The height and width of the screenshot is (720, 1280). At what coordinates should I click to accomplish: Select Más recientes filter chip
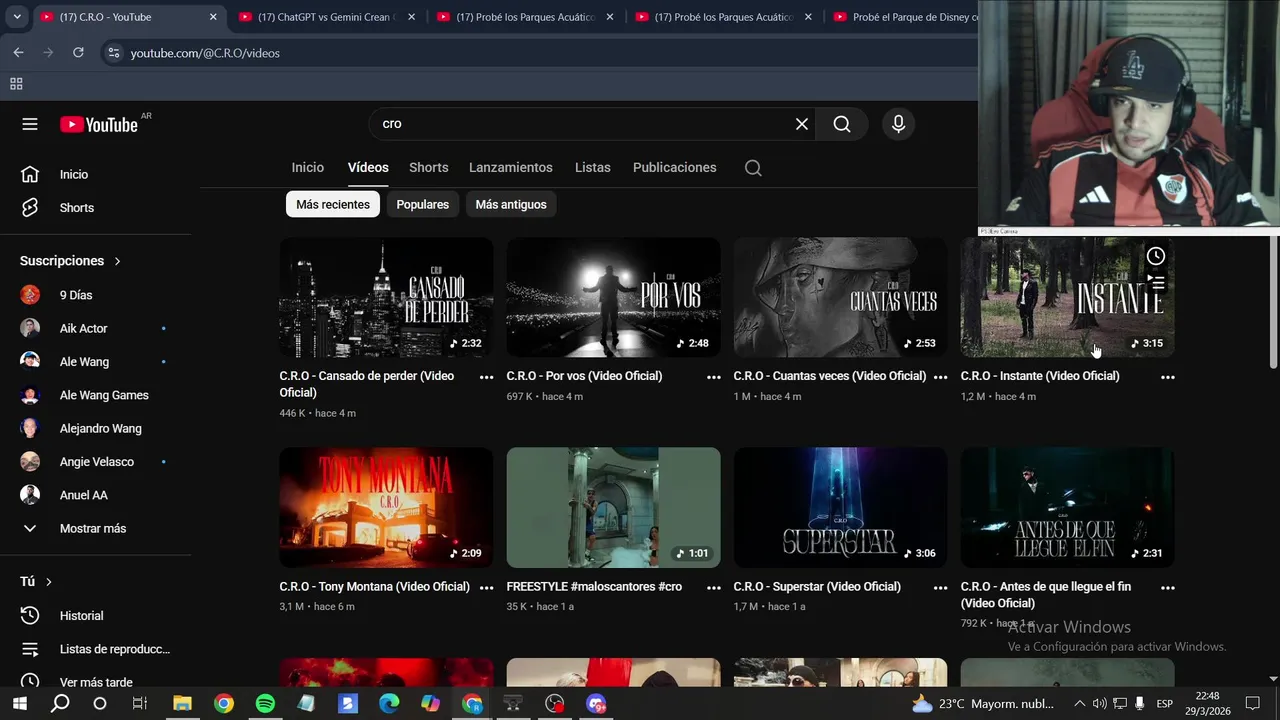(333, 204)
